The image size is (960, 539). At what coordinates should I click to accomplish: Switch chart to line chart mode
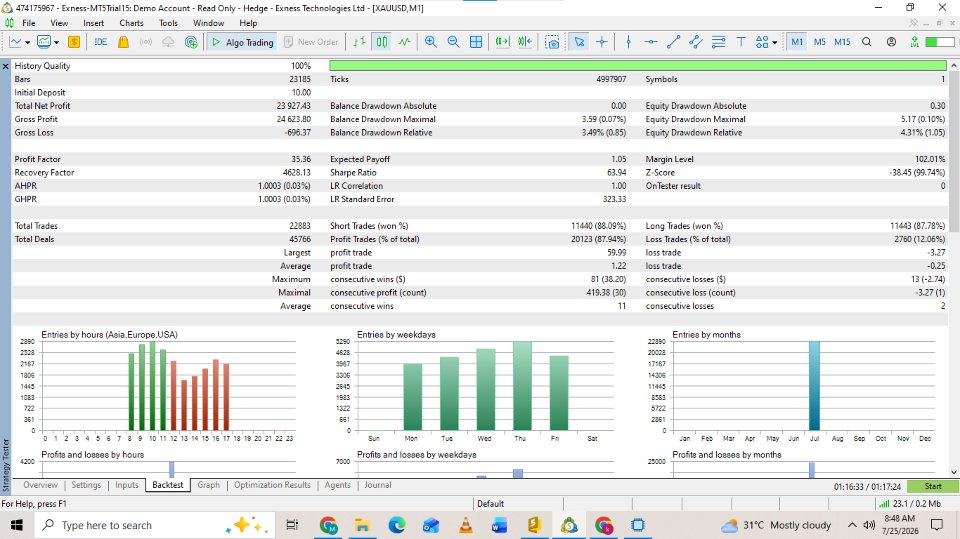[404, 42]
